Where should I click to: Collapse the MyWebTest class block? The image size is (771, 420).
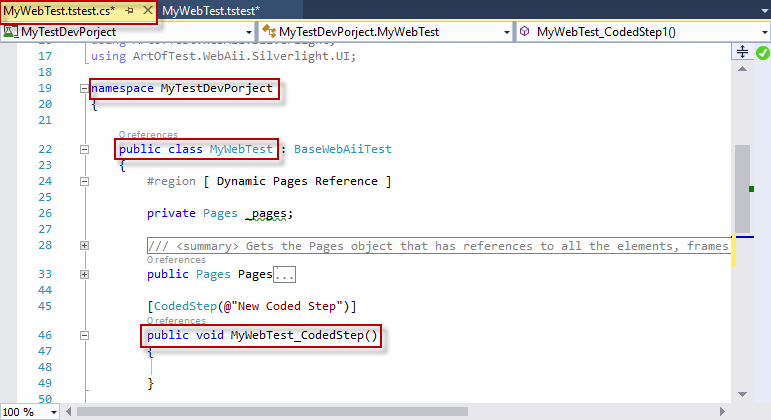(x=84, y=150)
